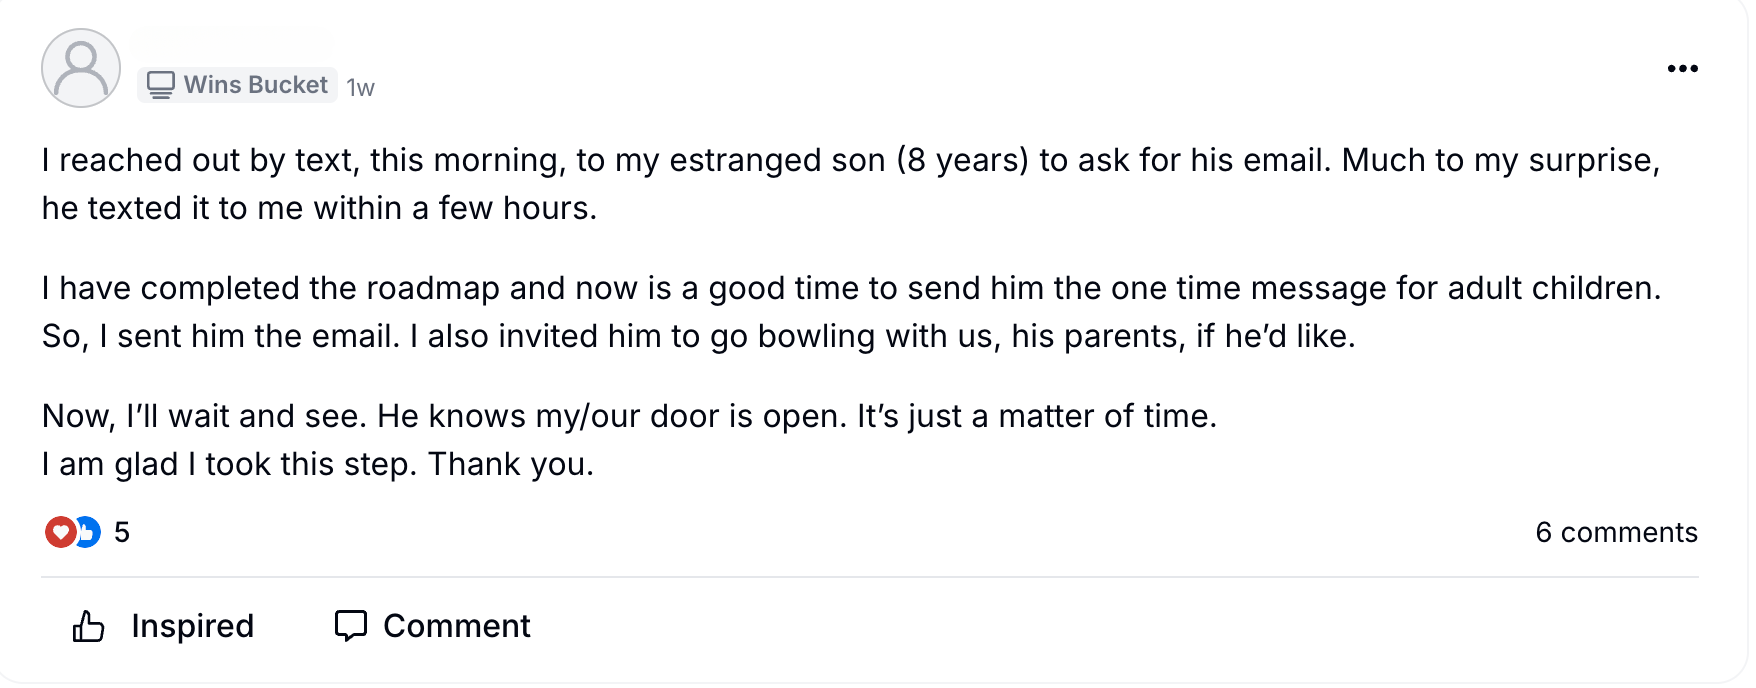The image size is (1756, 688).
Task: Click the line "I am glad I took this step"
Action: click(318, 464)
